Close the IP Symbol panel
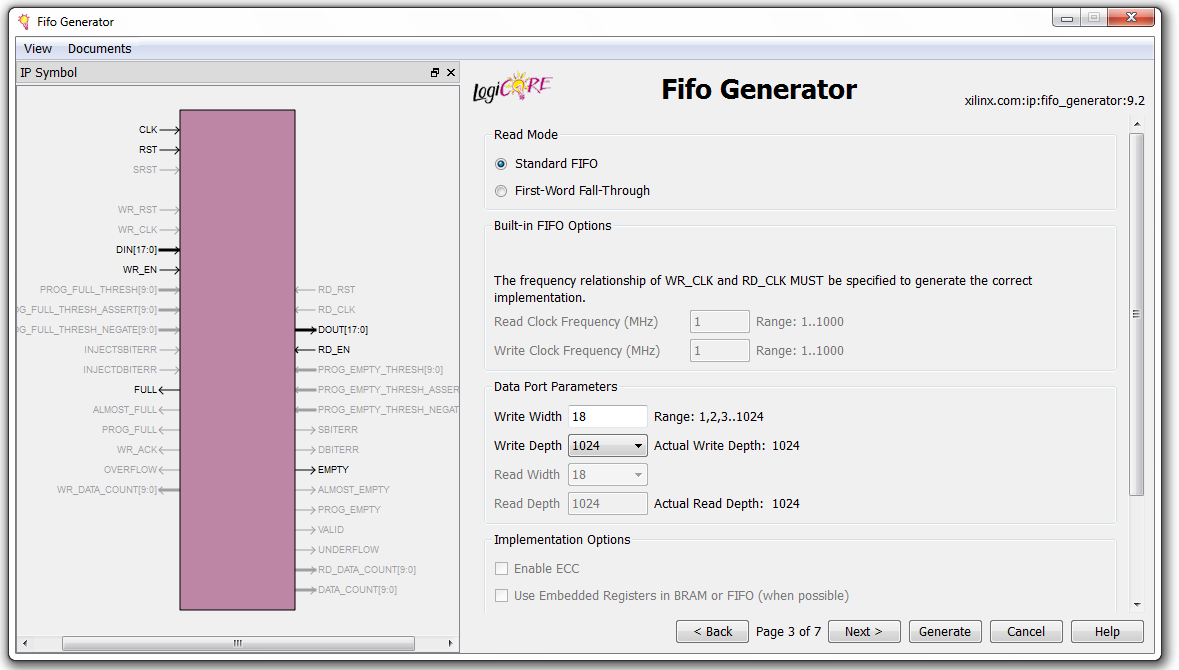1179x670 pixels. point(451,73)
